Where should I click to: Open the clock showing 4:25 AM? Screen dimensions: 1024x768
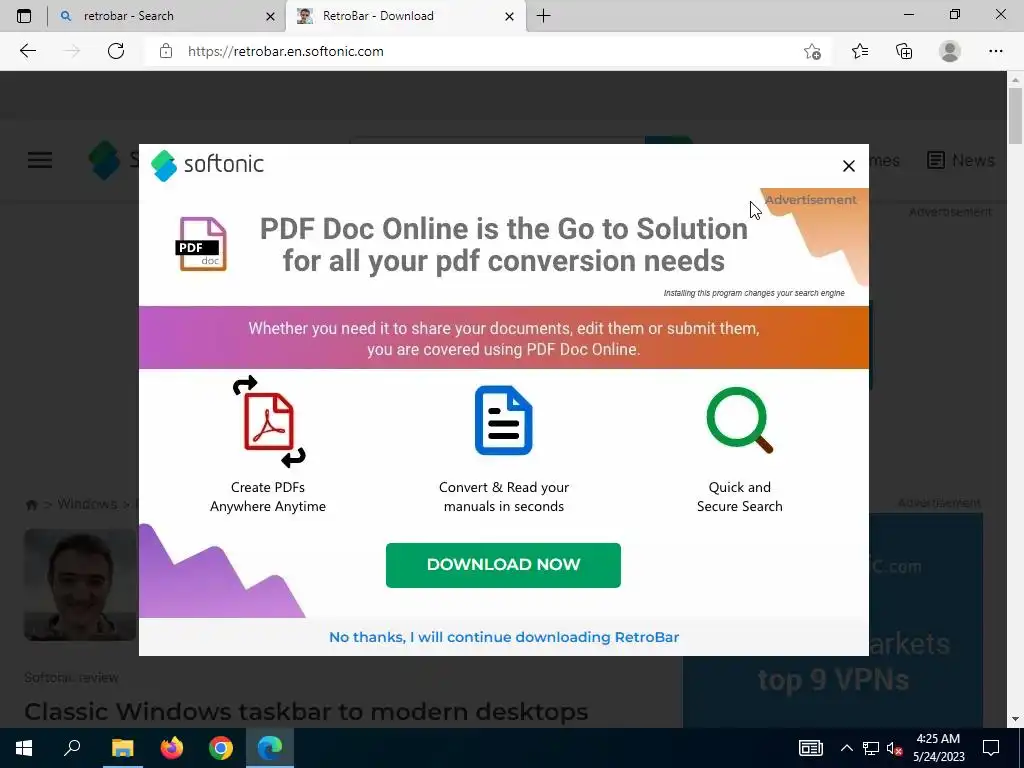coord(938,748)
